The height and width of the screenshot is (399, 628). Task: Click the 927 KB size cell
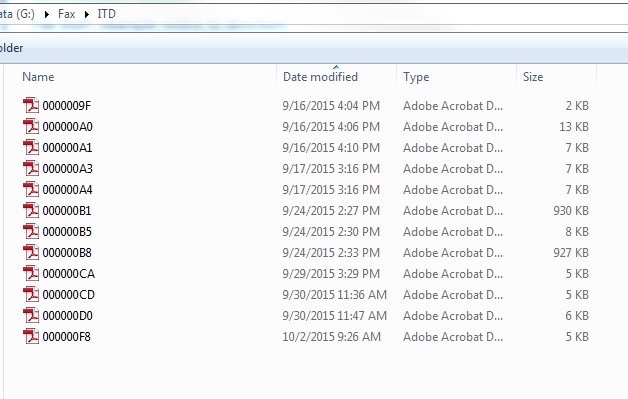[571, 253]
